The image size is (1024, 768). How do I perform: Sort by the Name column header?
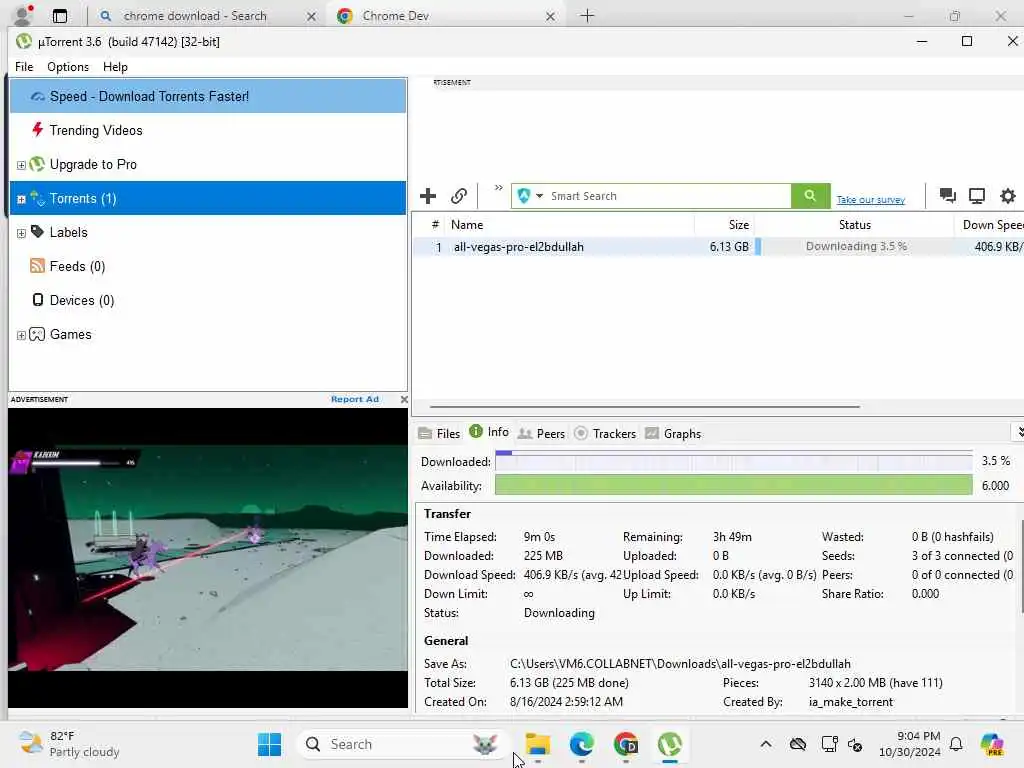click(571, 225)
